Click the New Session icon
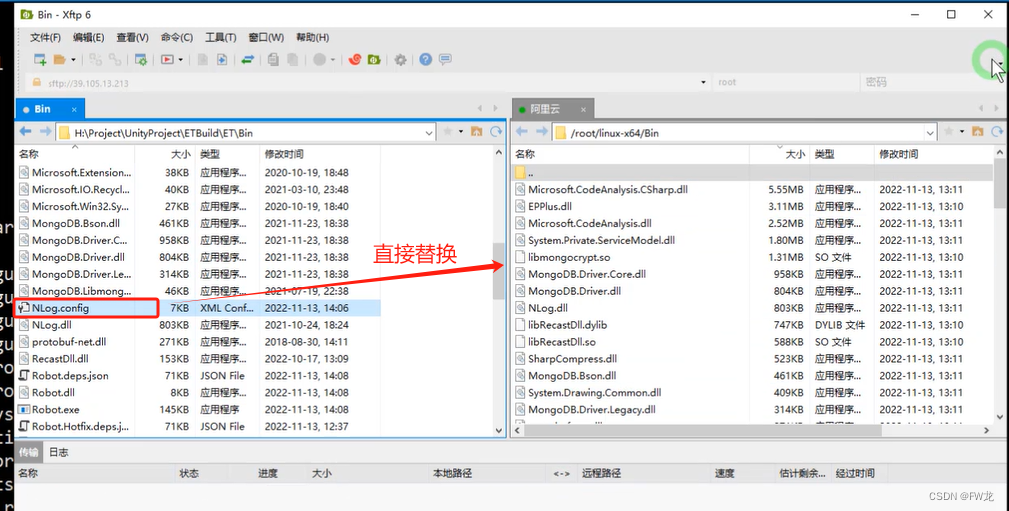1009x511 pixels. pos(40,60)
